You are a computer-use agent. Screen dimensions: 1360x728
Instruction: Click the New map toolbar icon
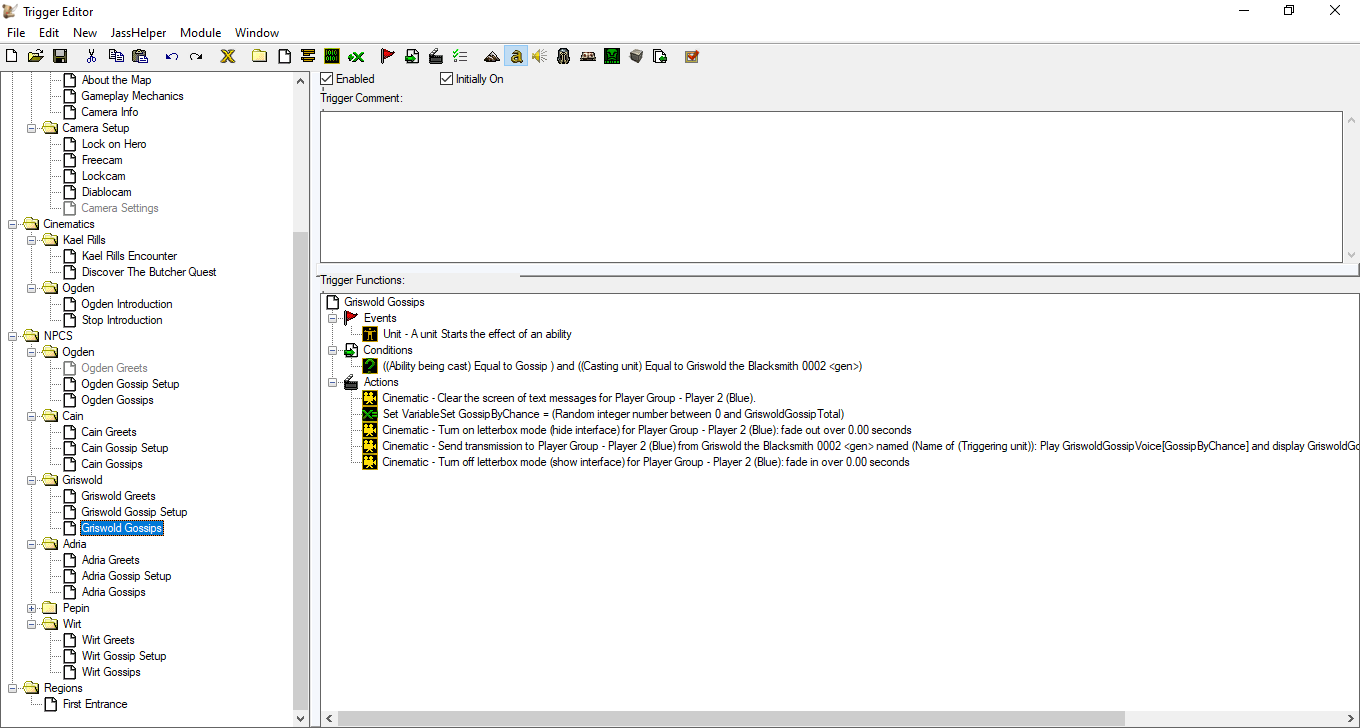(12, 56)
